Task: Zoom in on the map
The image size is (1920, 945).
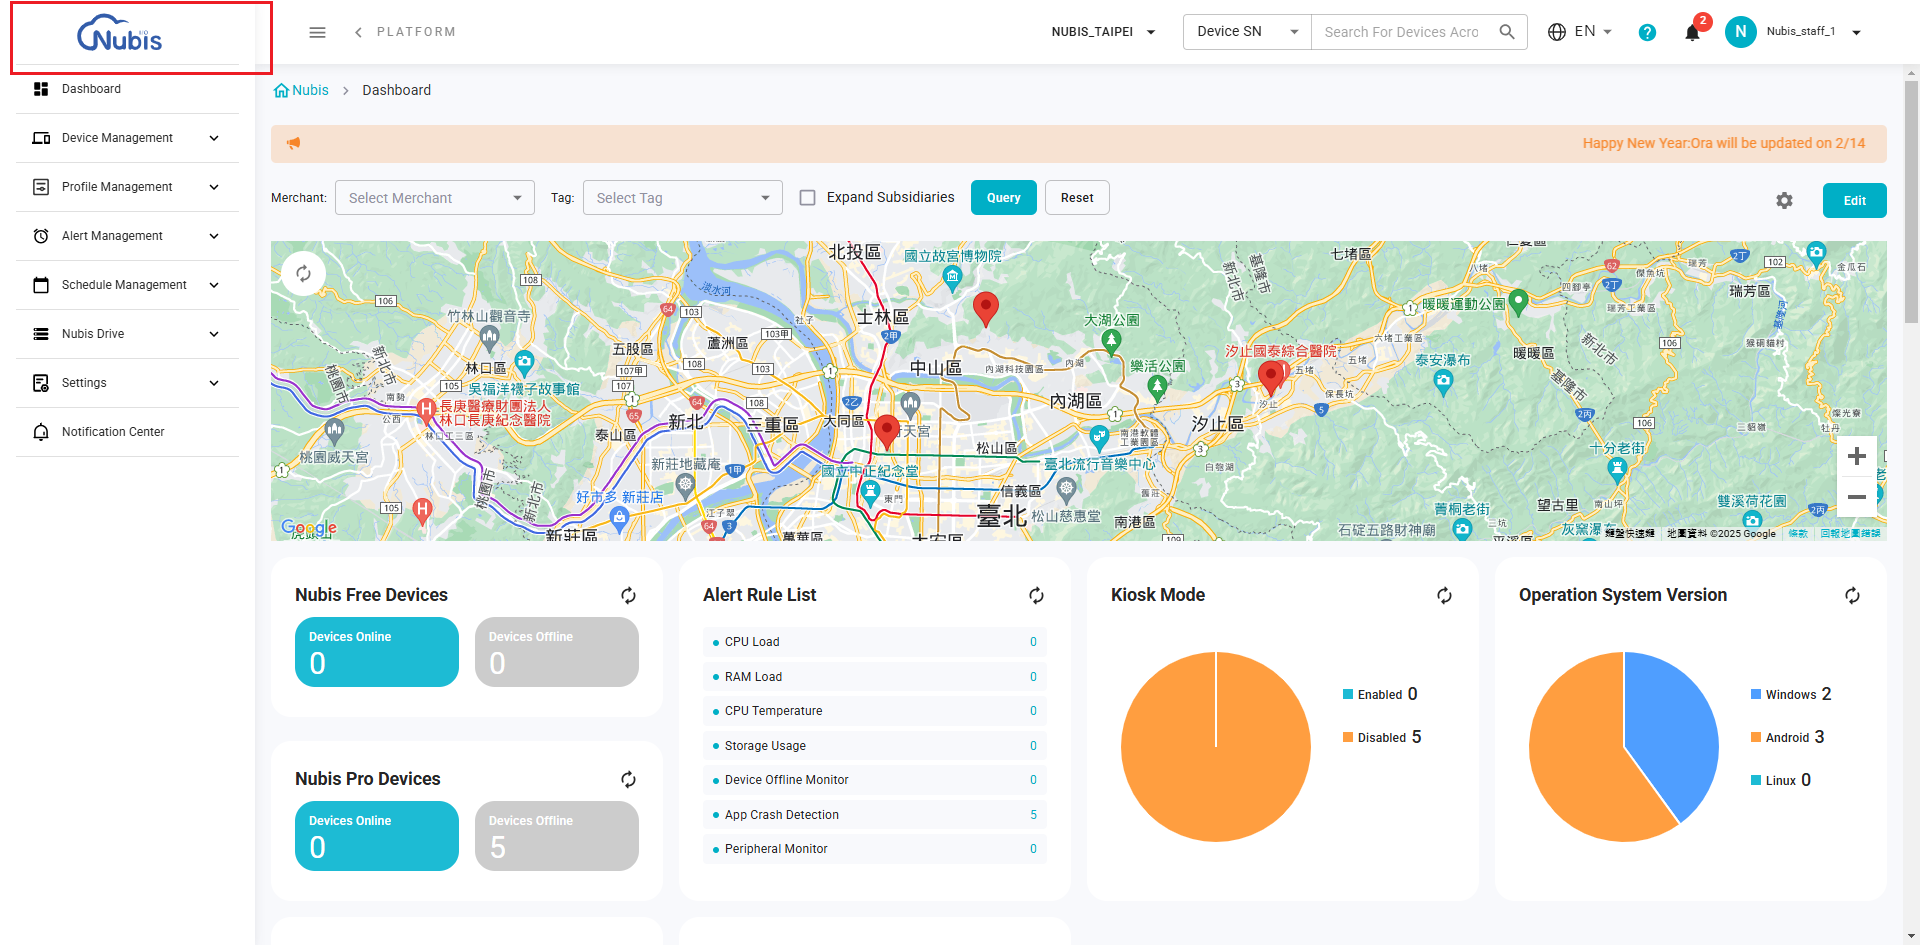Action: coord(1857,456)
